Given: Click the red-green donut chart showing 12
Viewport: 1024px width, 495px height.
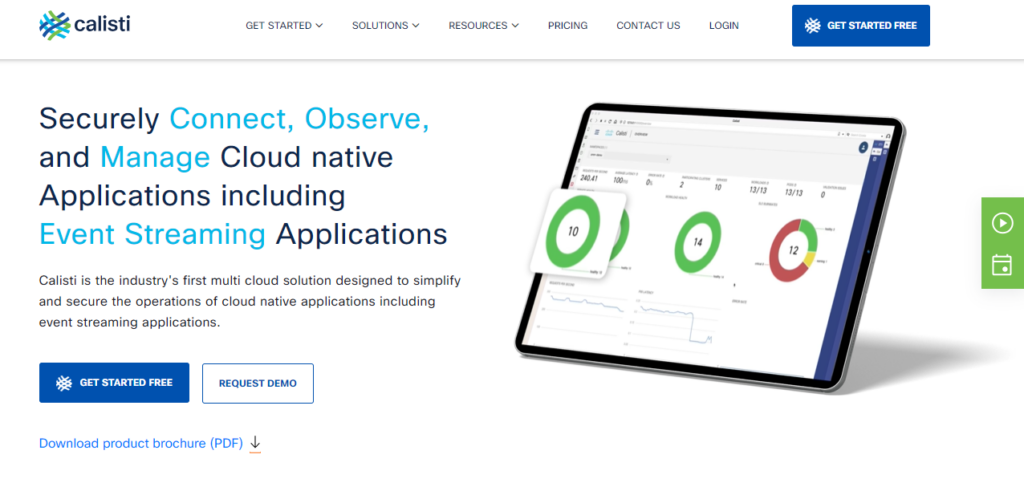Looking at the screenshot, I should click(x=793, y=250).
